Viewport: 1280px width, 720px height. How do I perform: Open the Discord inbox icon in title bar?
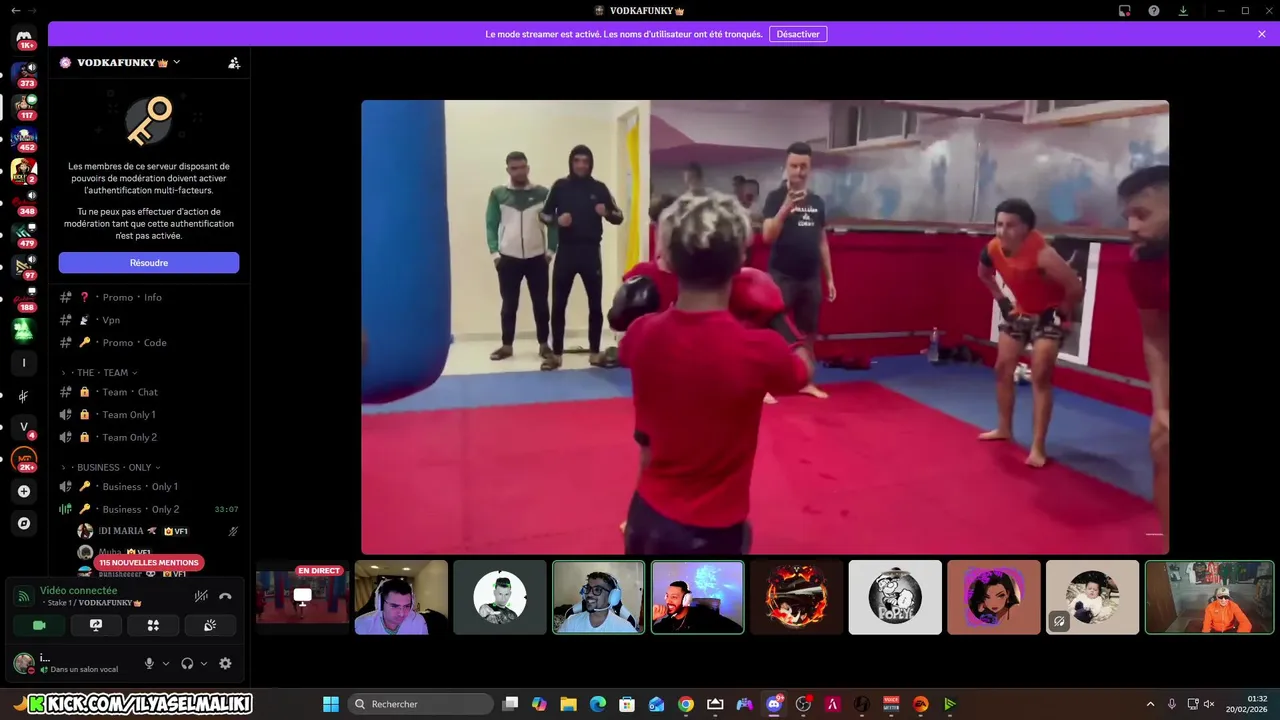[1125, 10]
